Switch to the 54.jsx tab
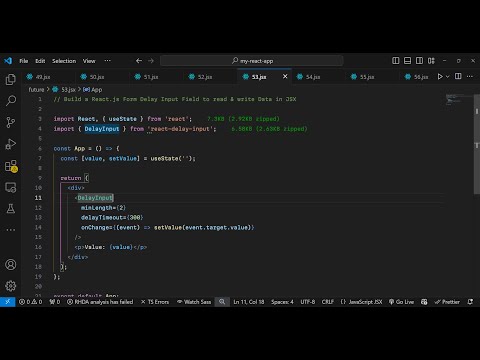Screen dimensions: 480x360 (x=313, y=77)
